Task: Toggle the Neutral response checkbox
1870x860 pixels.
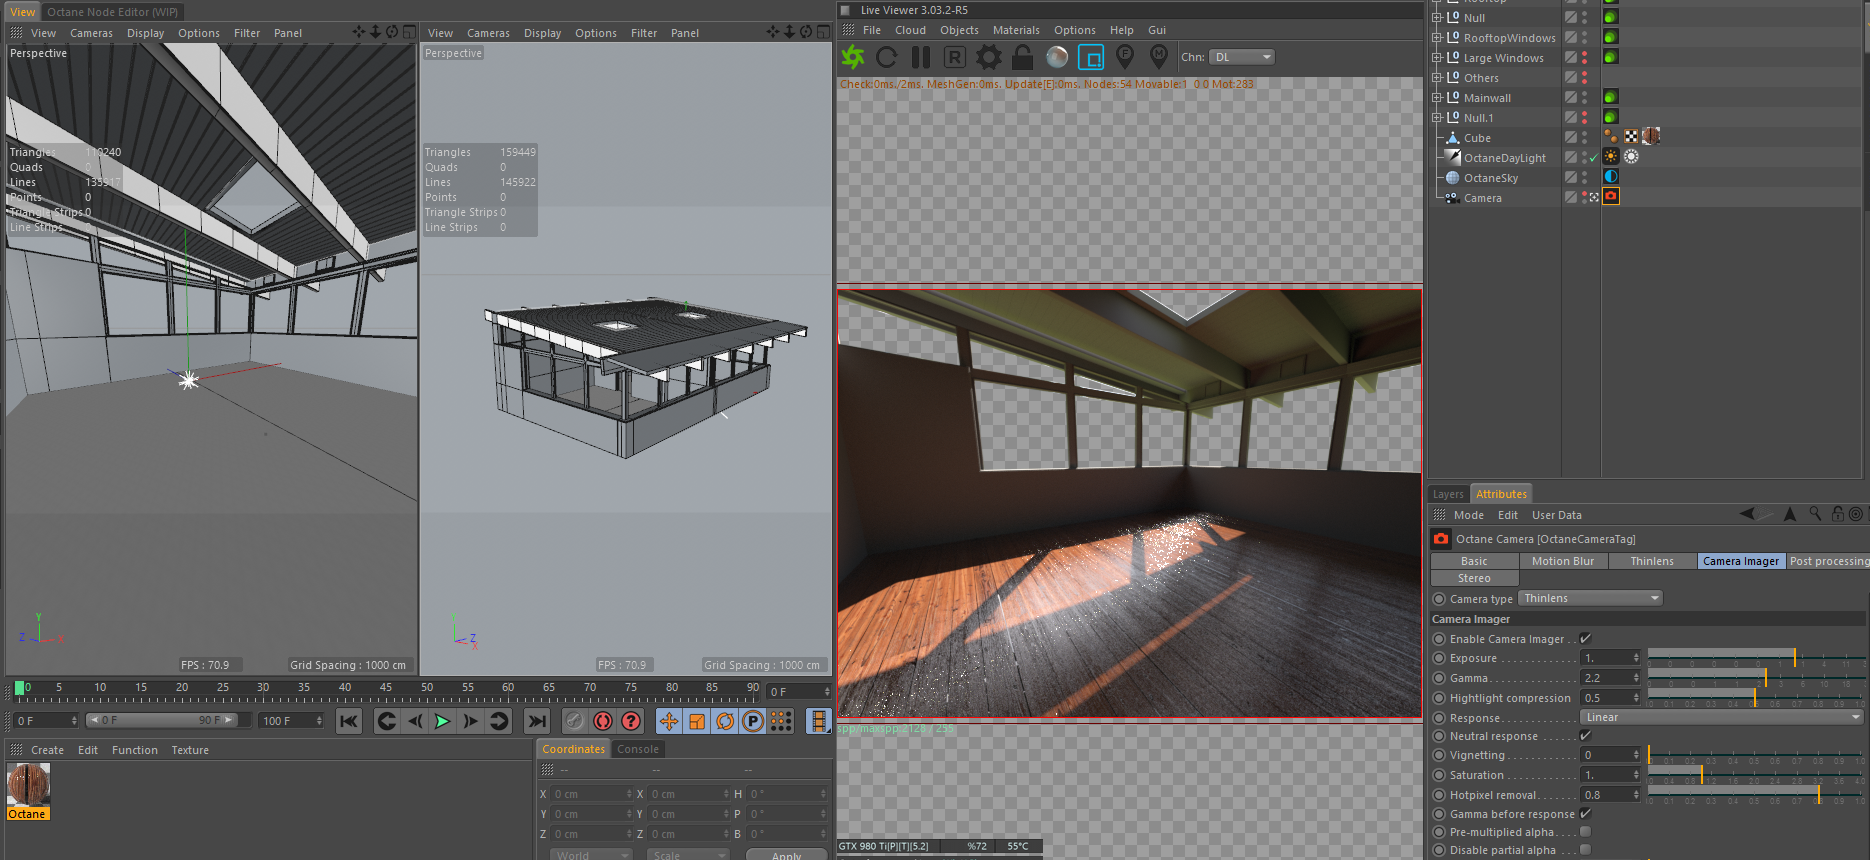Action: pyautogui.click(x=1585, y=736)
